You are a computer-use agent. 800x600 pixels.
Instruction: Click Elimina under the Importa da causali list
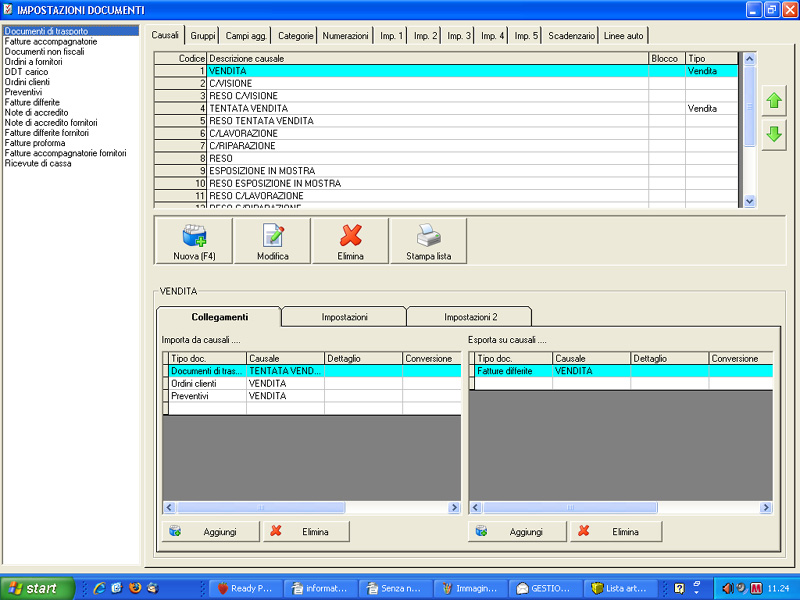click(x=306, y=532)
